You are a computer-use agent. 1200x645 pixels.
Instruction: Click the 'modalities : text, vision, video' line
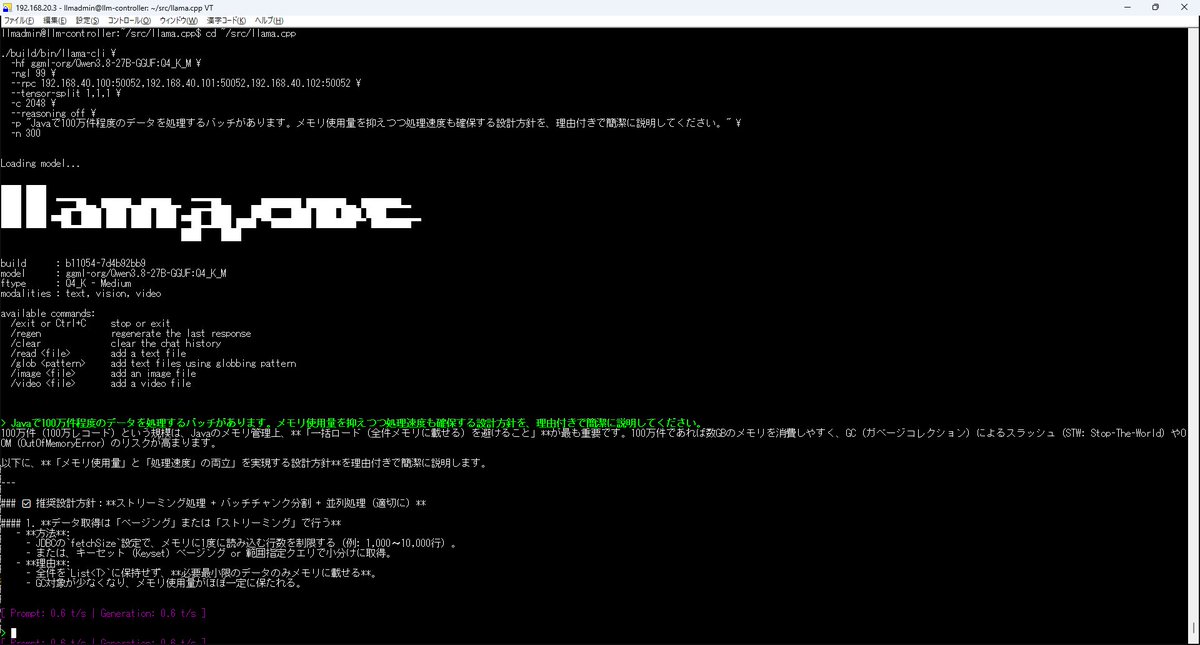coord(81,293)
